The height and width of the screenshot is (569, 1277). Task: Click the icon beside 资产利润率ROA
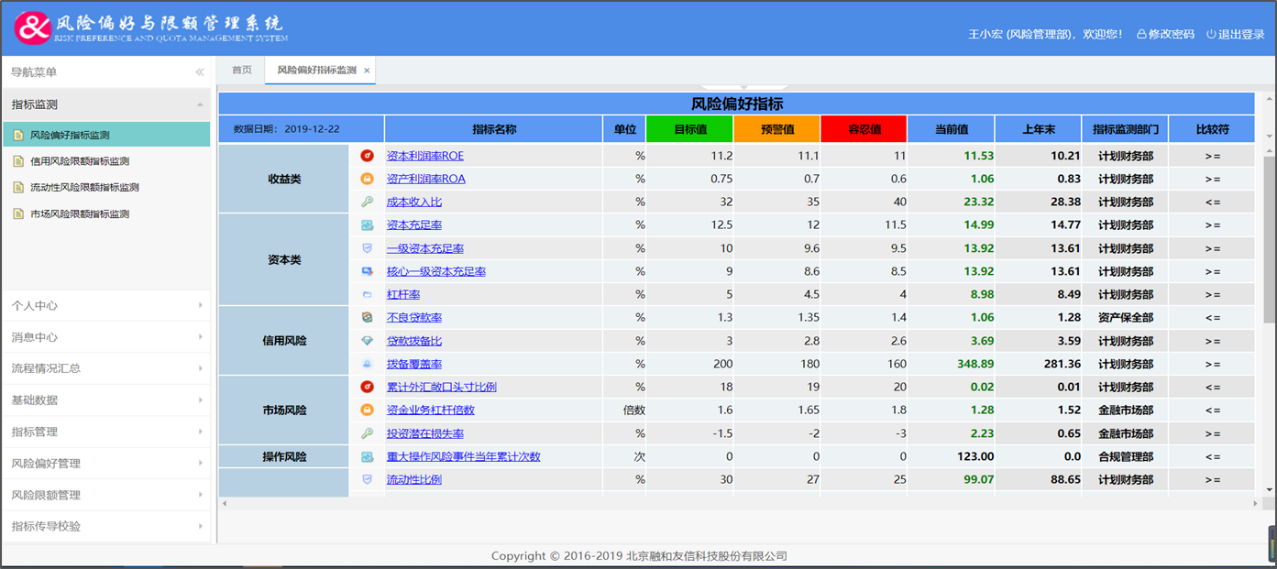click(x=367, y=179)
